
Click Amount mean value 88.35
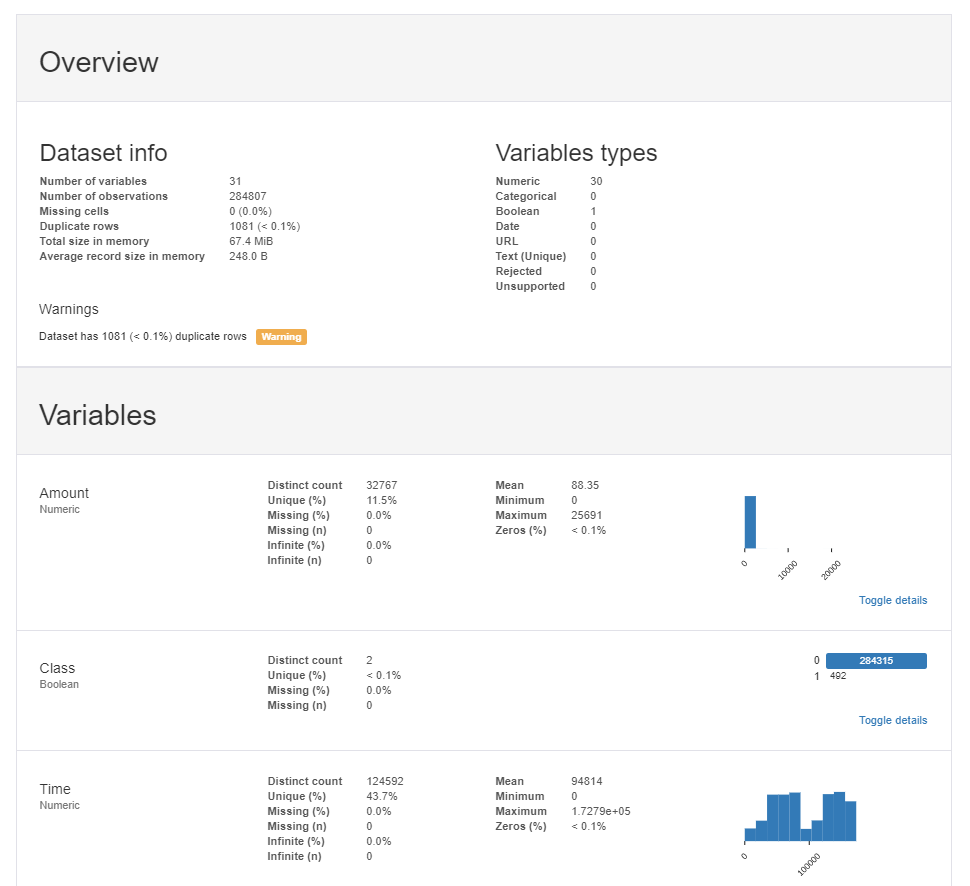[585, 485]
